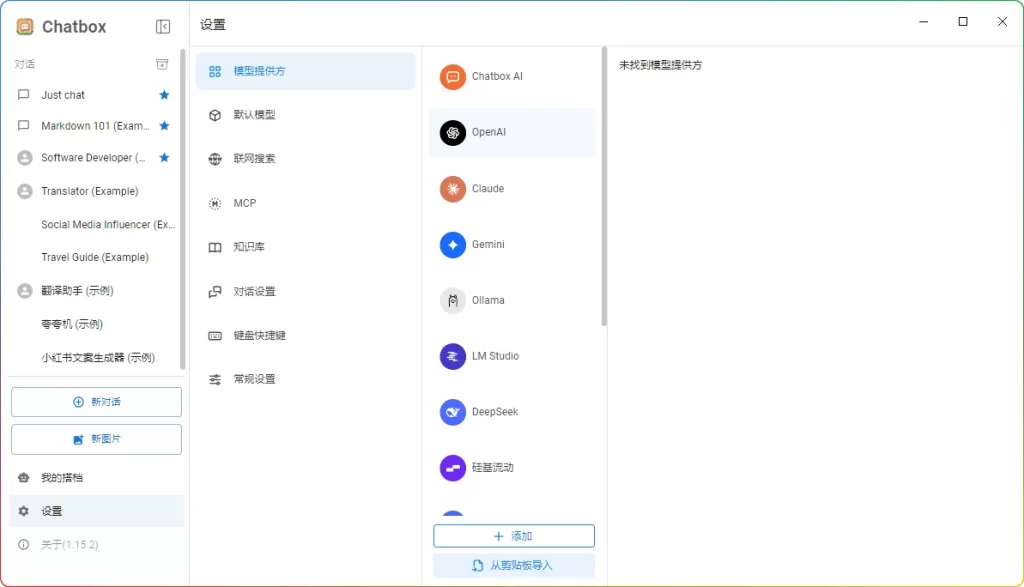Screen dimensions: 1024x587
Task: Add a new provider with 添加 button
Action: (x=514, y=536)
